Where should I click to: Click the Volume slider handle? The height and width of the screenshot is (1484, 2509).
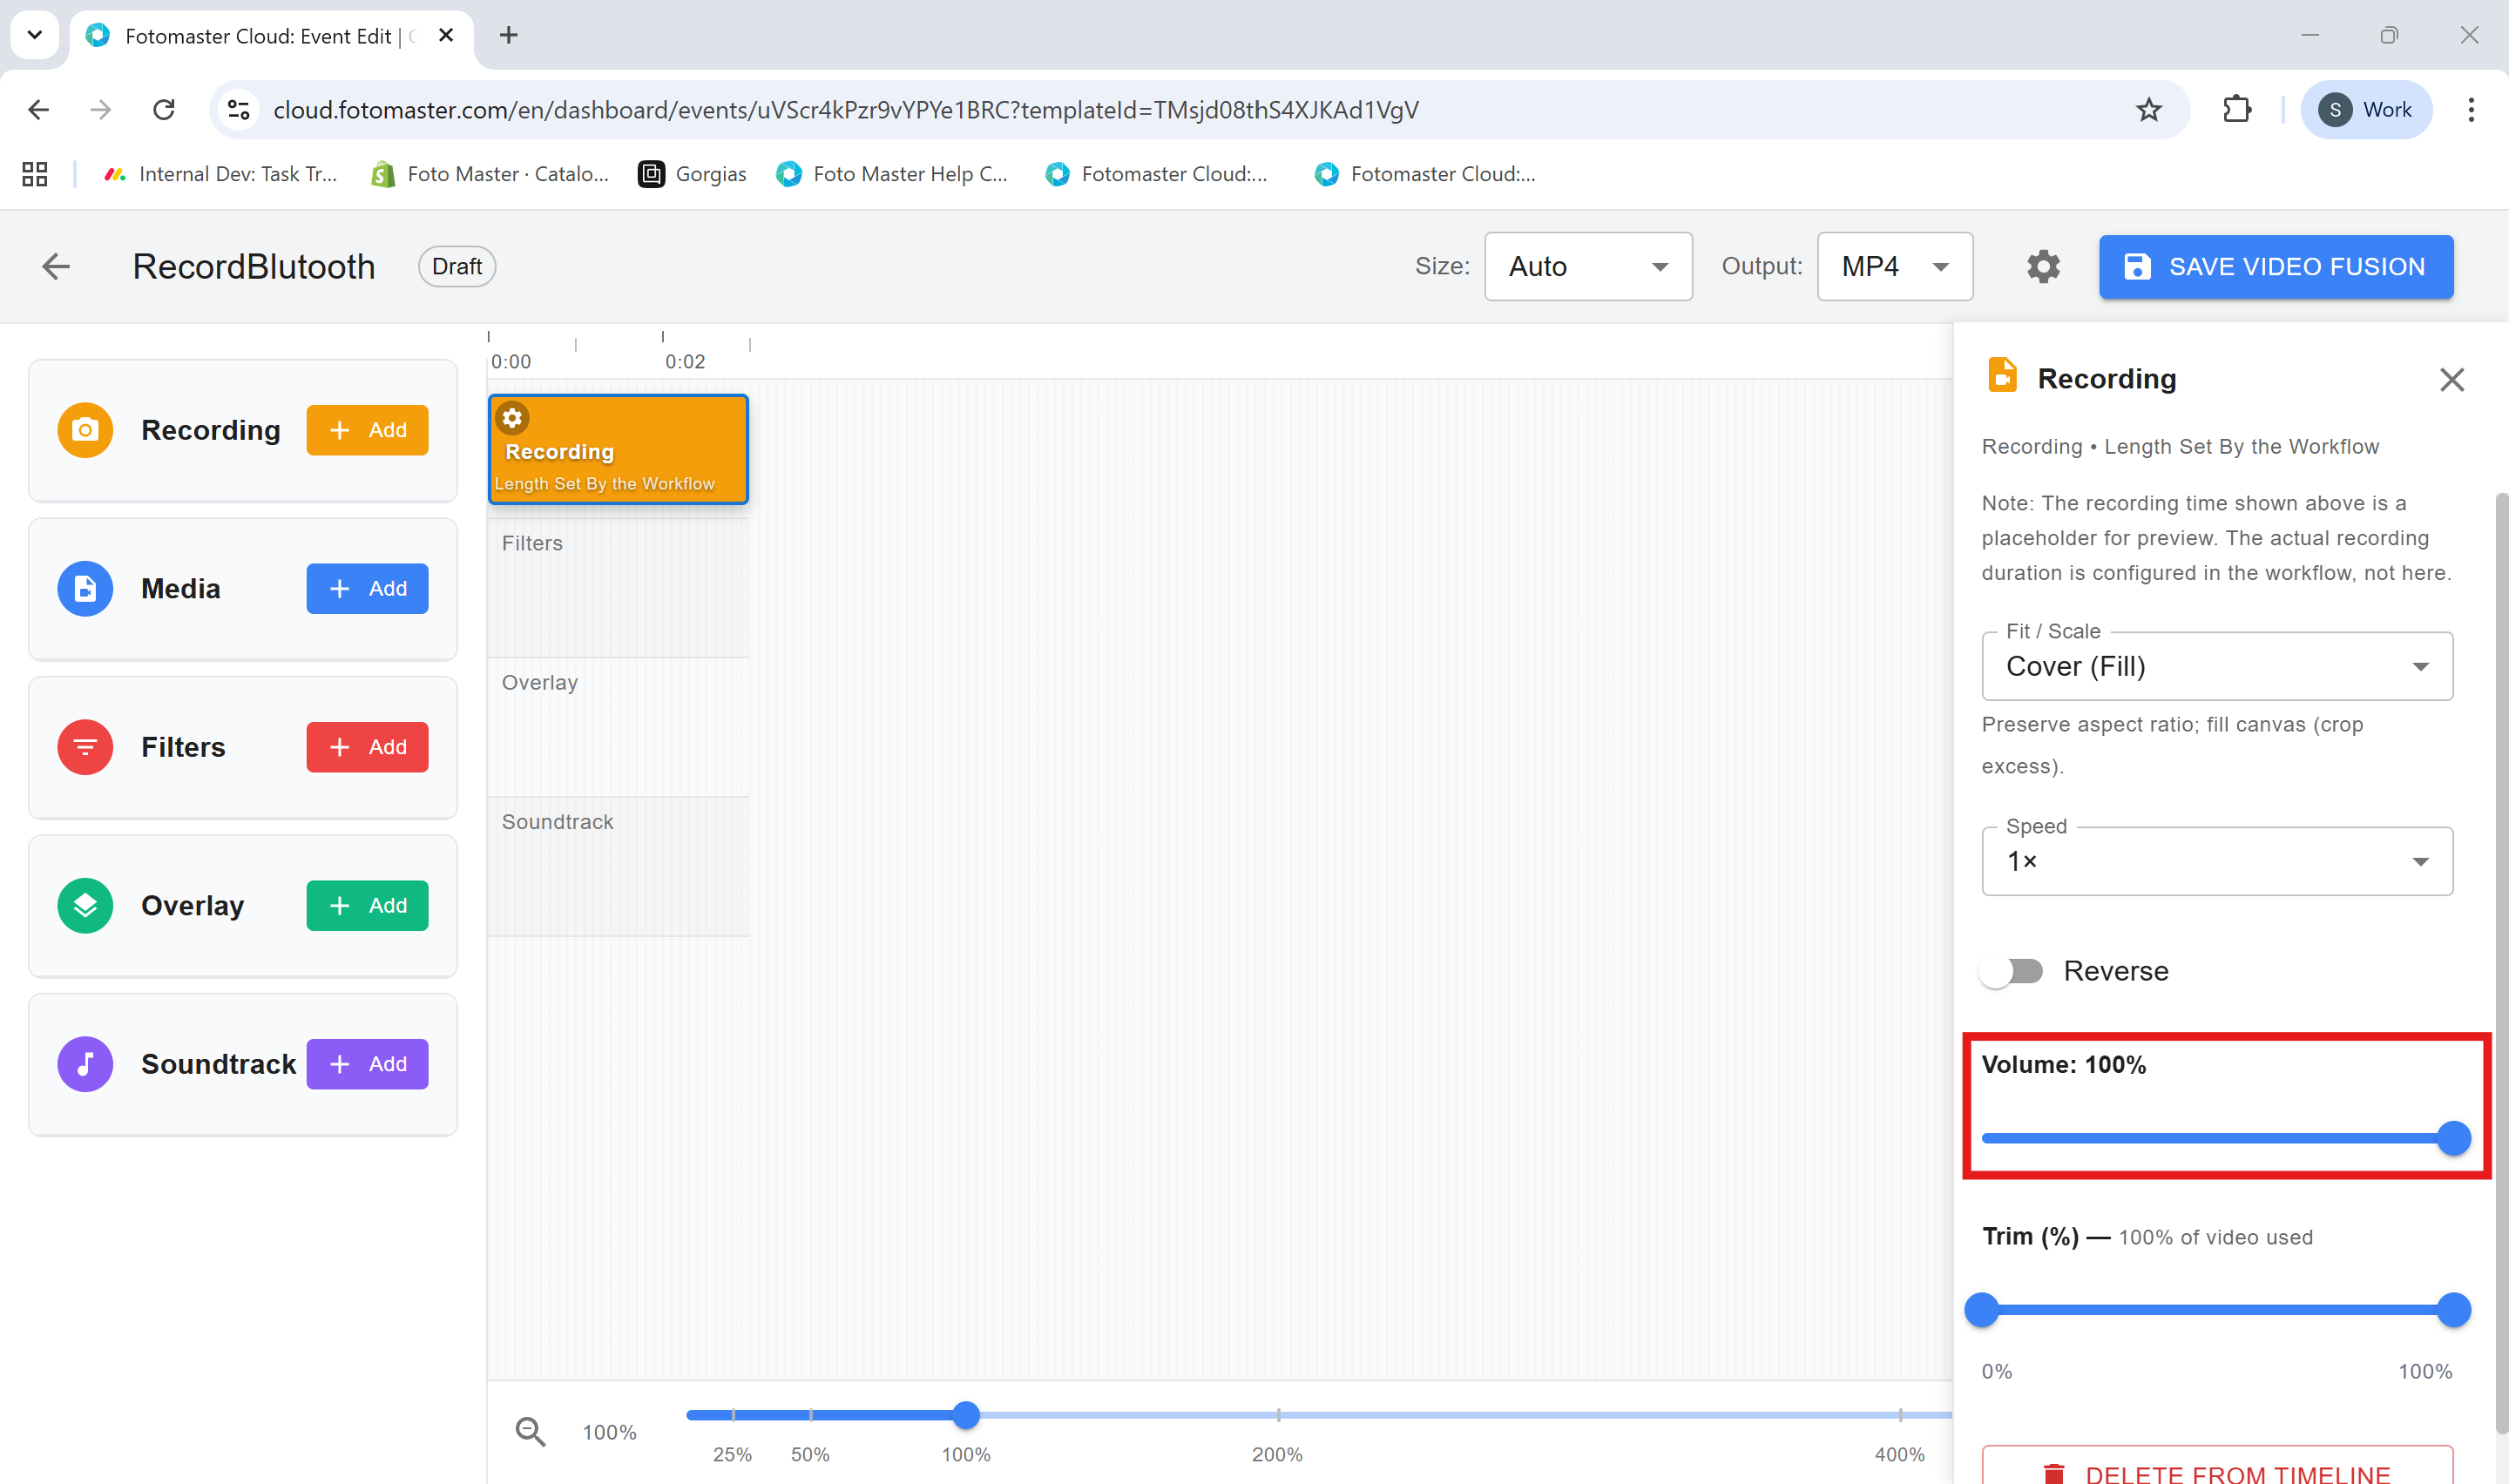(2452, 1139)
